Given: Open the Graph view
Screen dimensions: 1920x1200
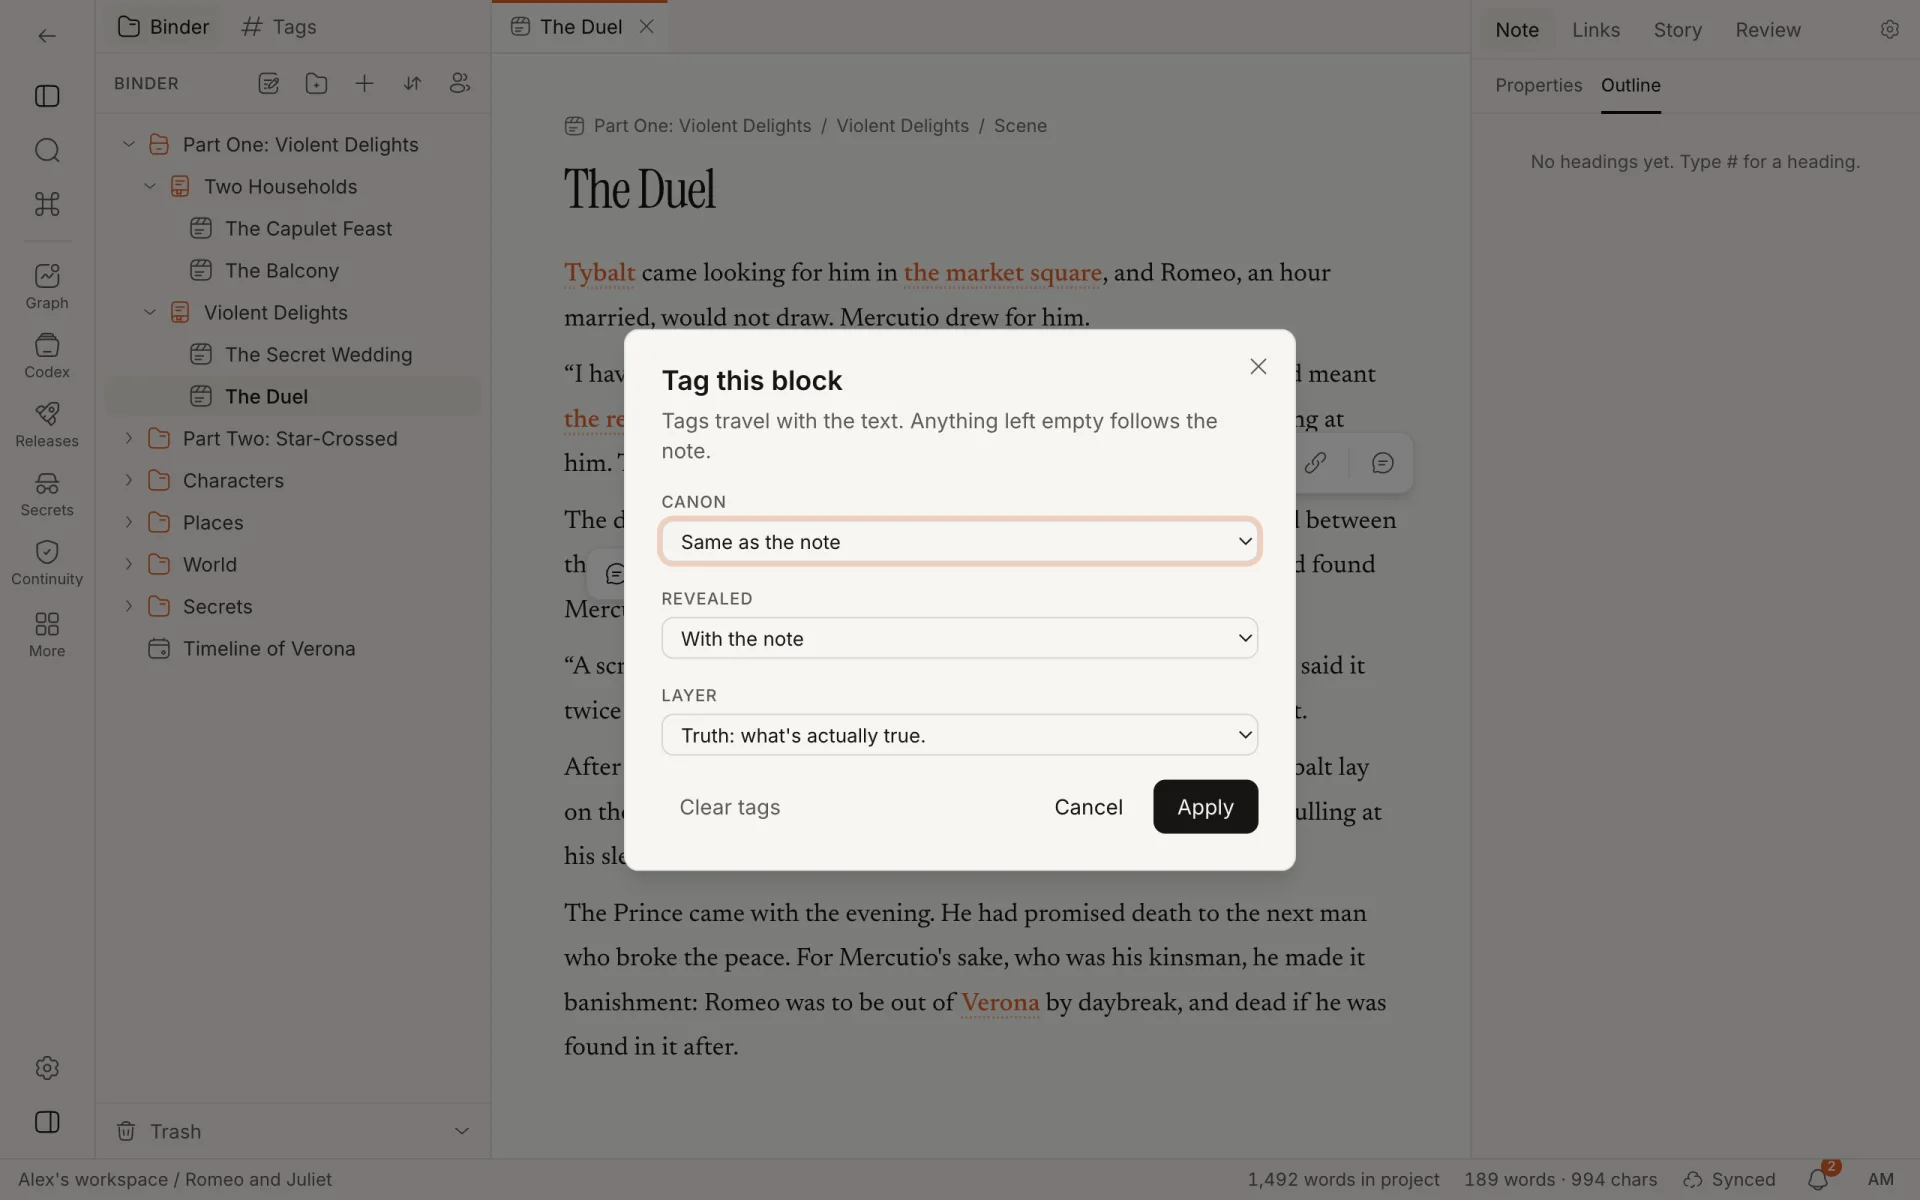Looking at the screenshot, I should coord(47,286).
